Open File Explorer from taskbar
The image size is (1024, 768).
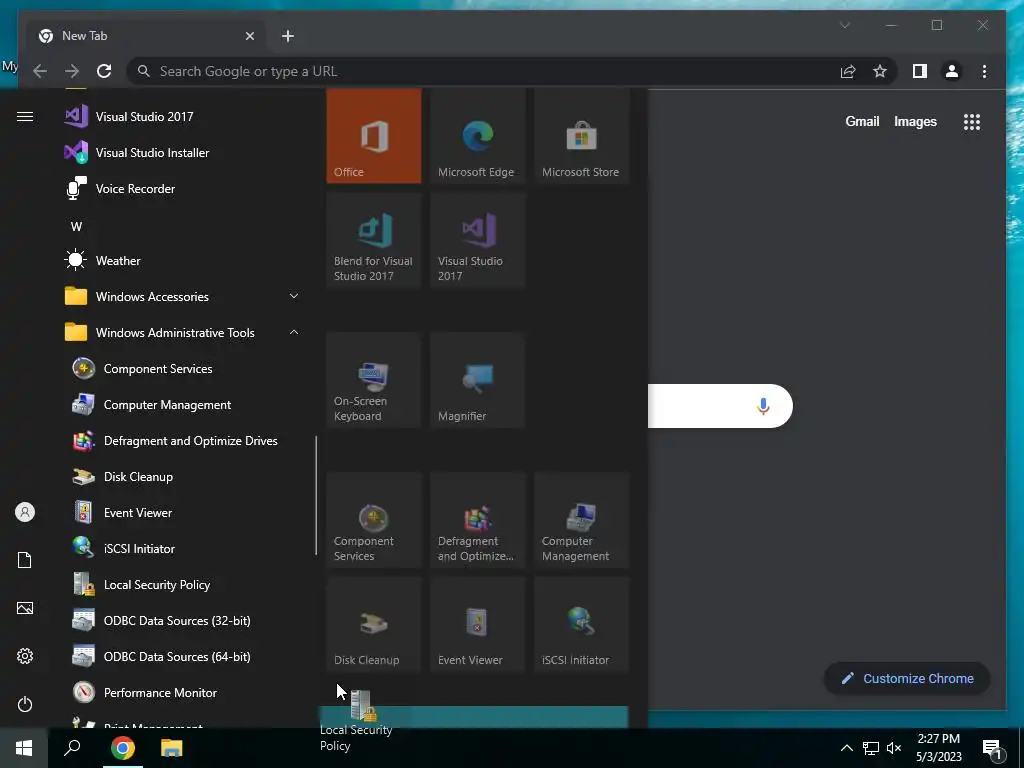tap(171, 748)
